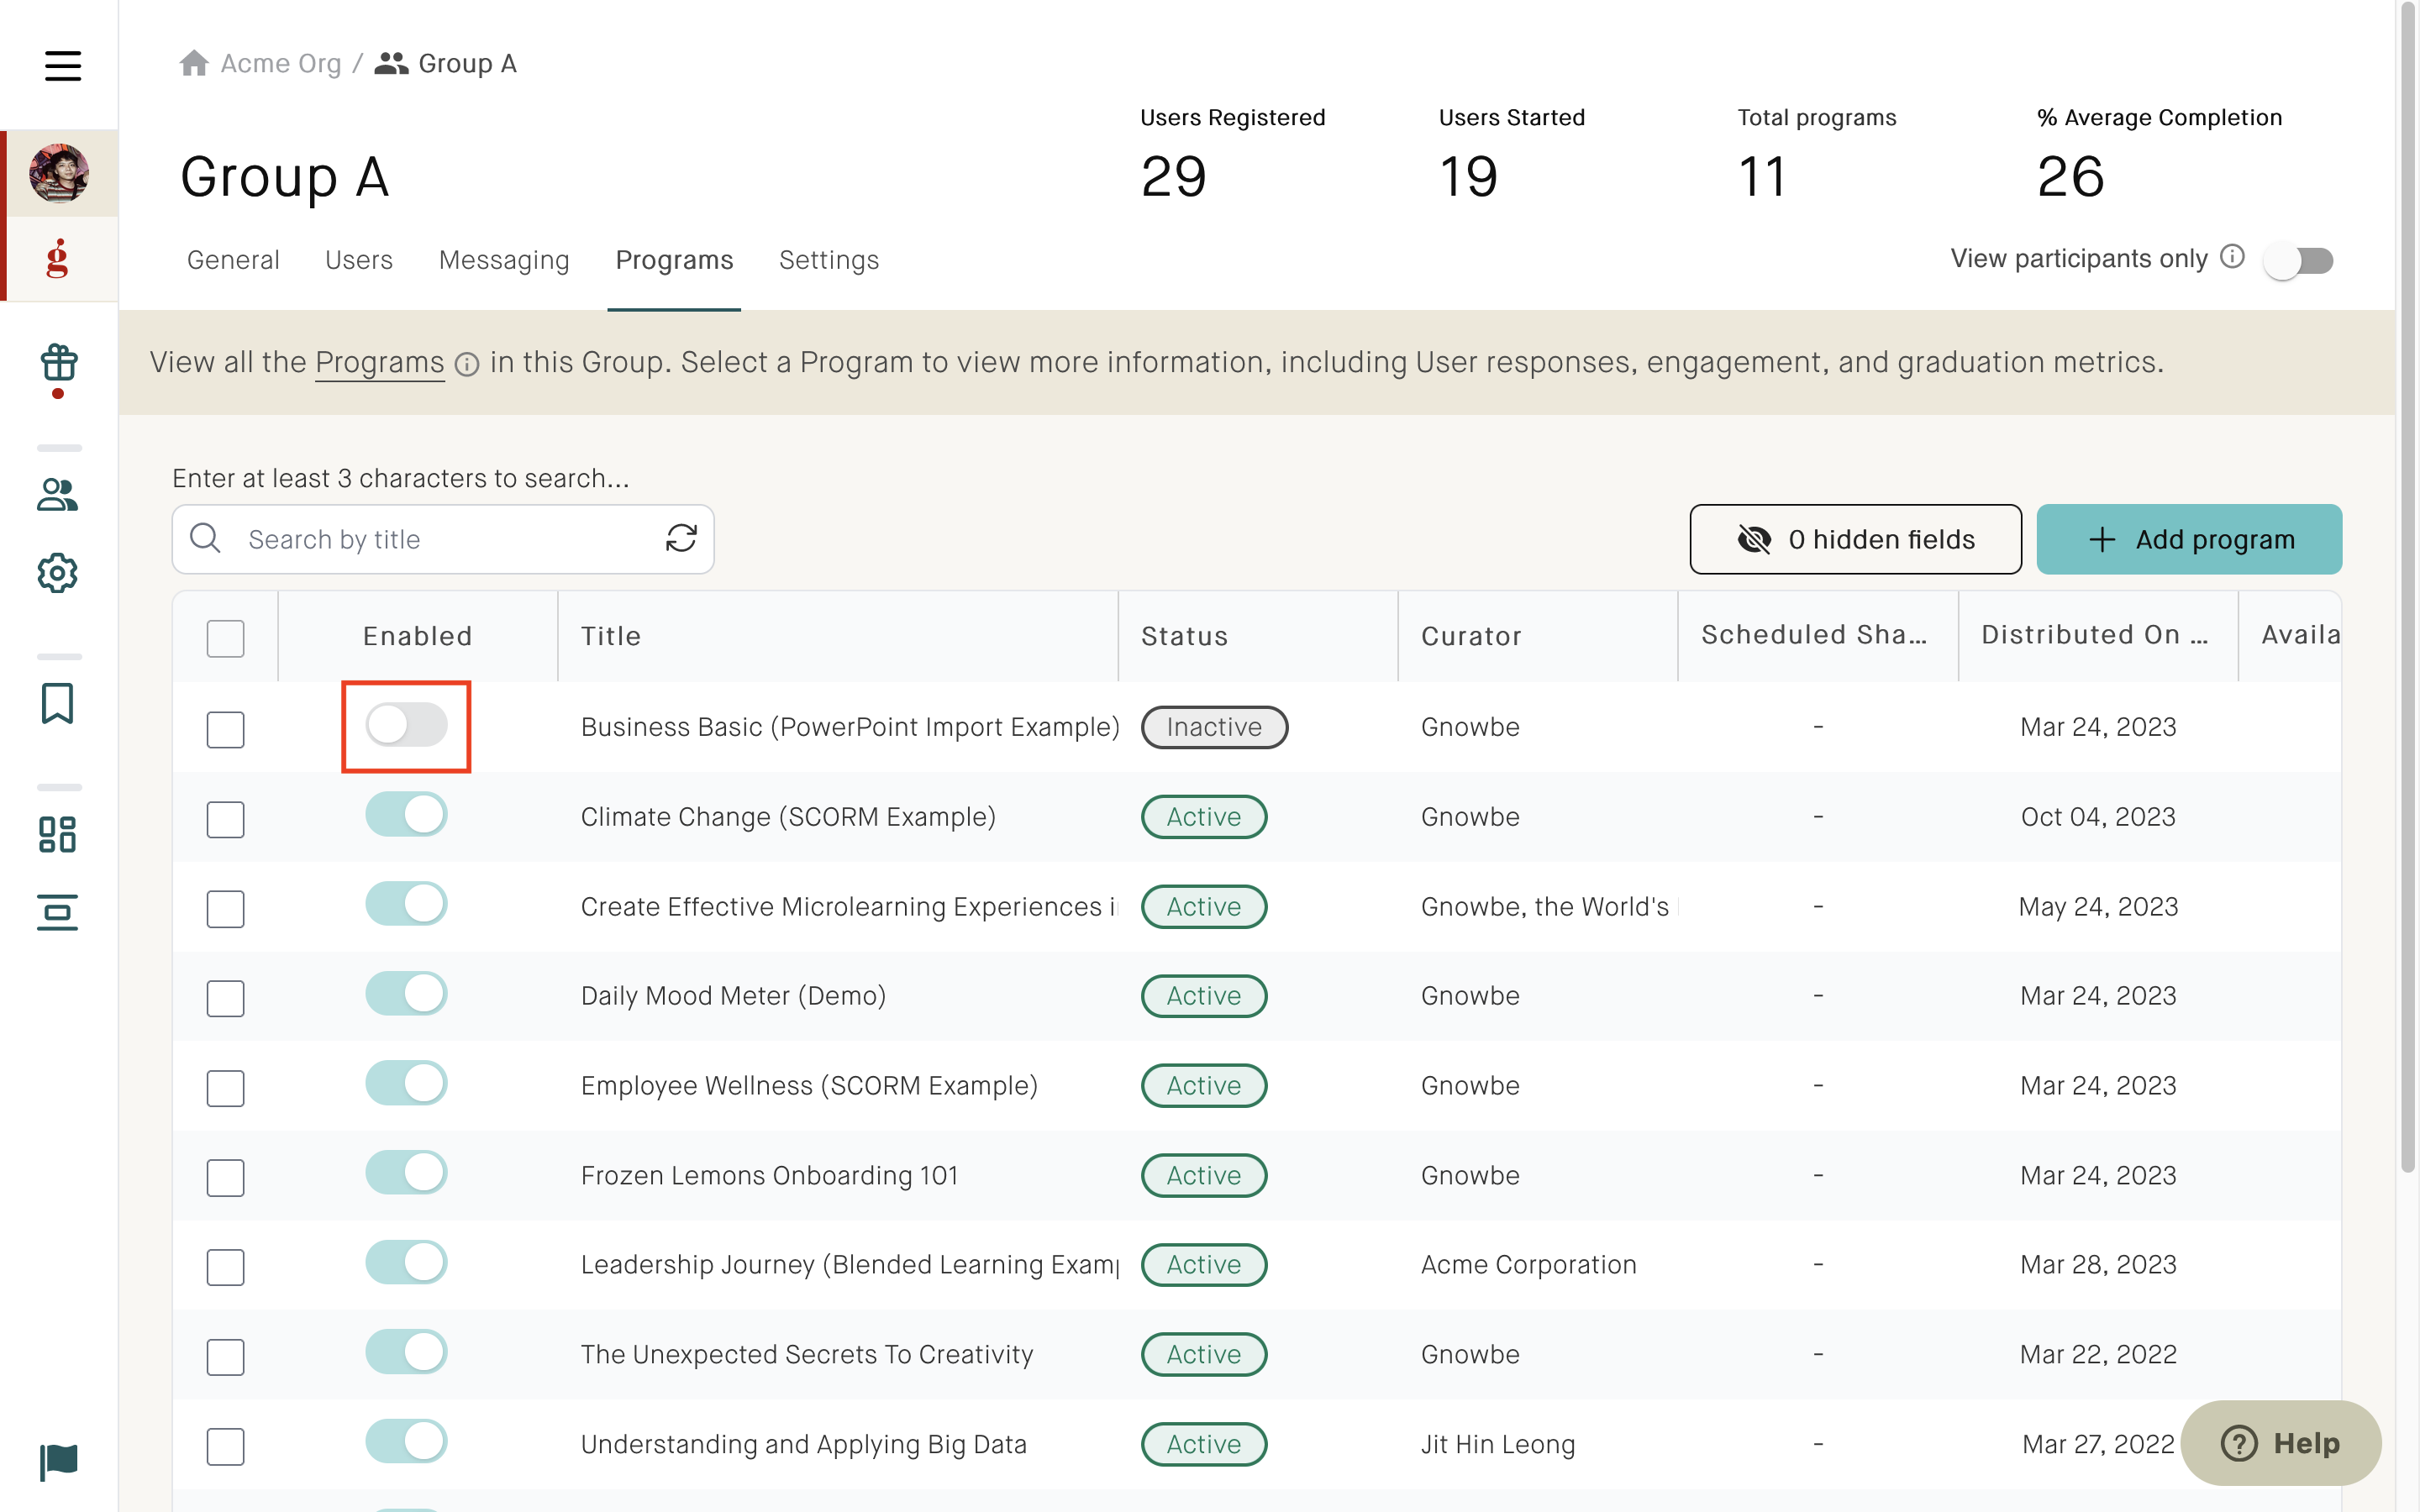Open the people groups icon in sidebar
This screenshot has height=1512, width=2420.
tap(58, 494)
